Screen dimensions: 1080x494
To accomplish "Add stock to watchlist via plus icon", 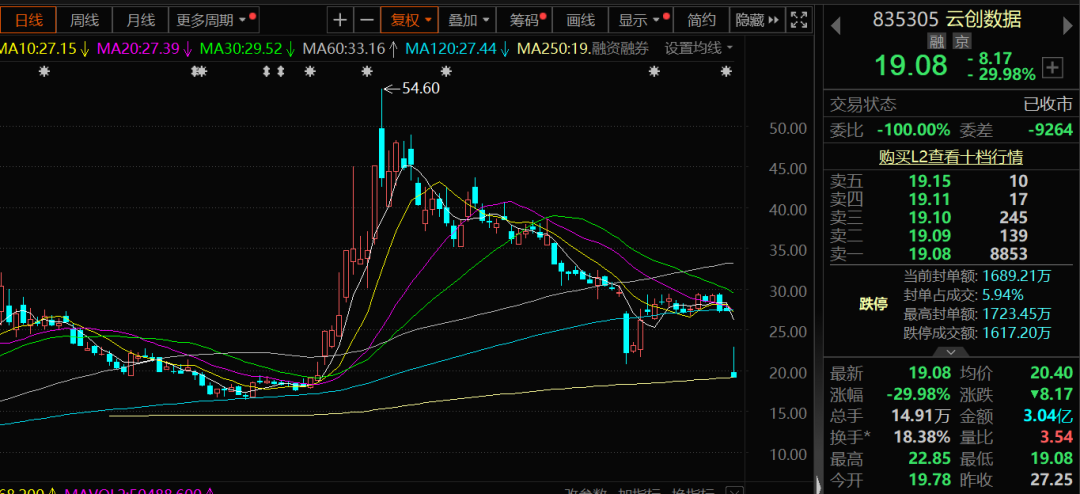I will 1051,68.
